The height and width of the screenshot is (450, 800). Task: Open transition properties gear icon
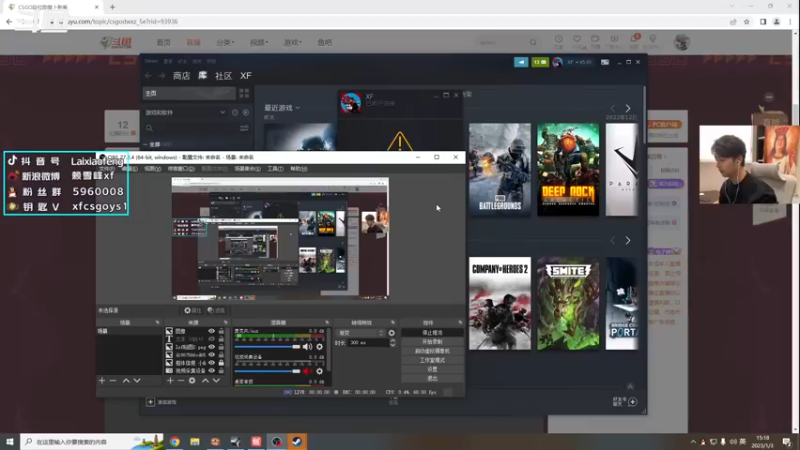click(391, 333)
